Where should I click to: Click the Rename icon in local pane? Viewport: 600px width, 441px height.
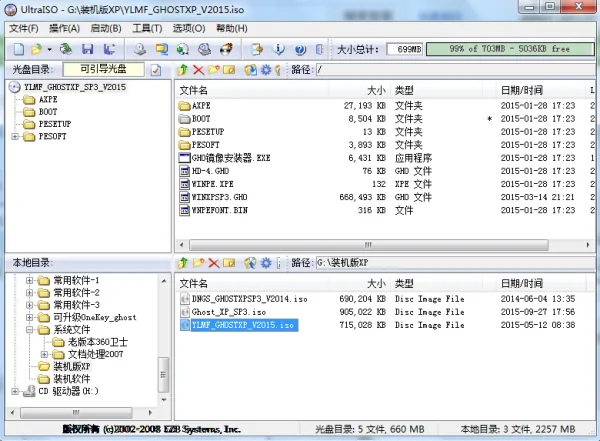(x=229, y=263)
